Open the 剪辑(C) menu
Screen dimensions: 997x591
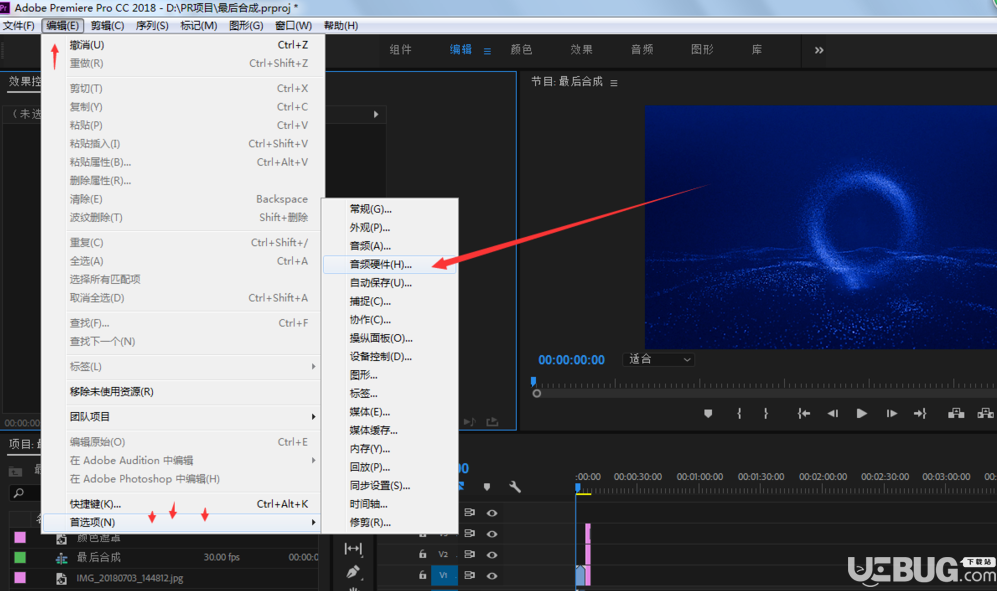pyautogui.click(x=107, y=25)
